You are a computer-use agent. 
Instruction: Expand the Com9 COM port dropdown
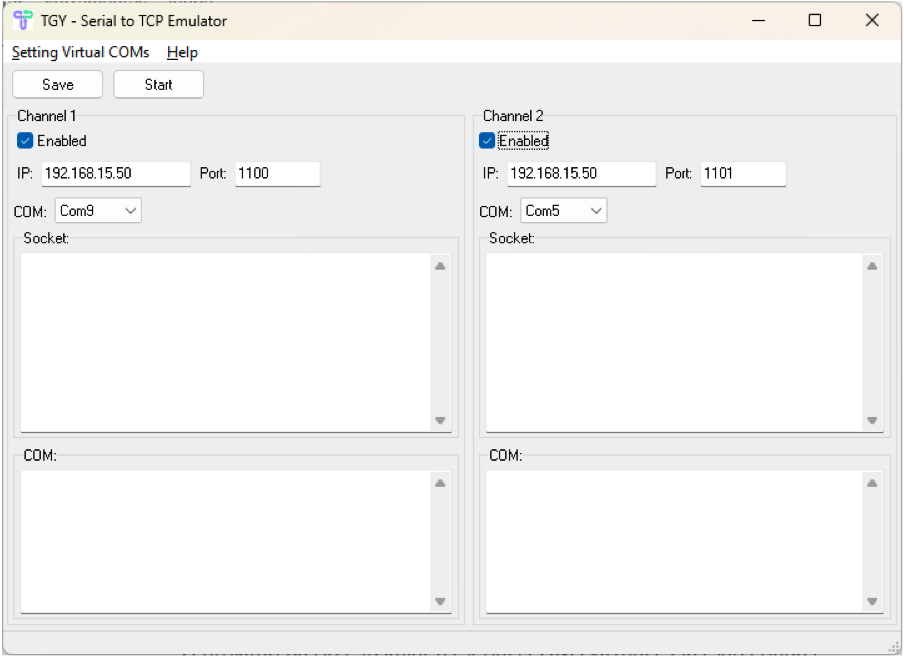[x=98, y=211]
